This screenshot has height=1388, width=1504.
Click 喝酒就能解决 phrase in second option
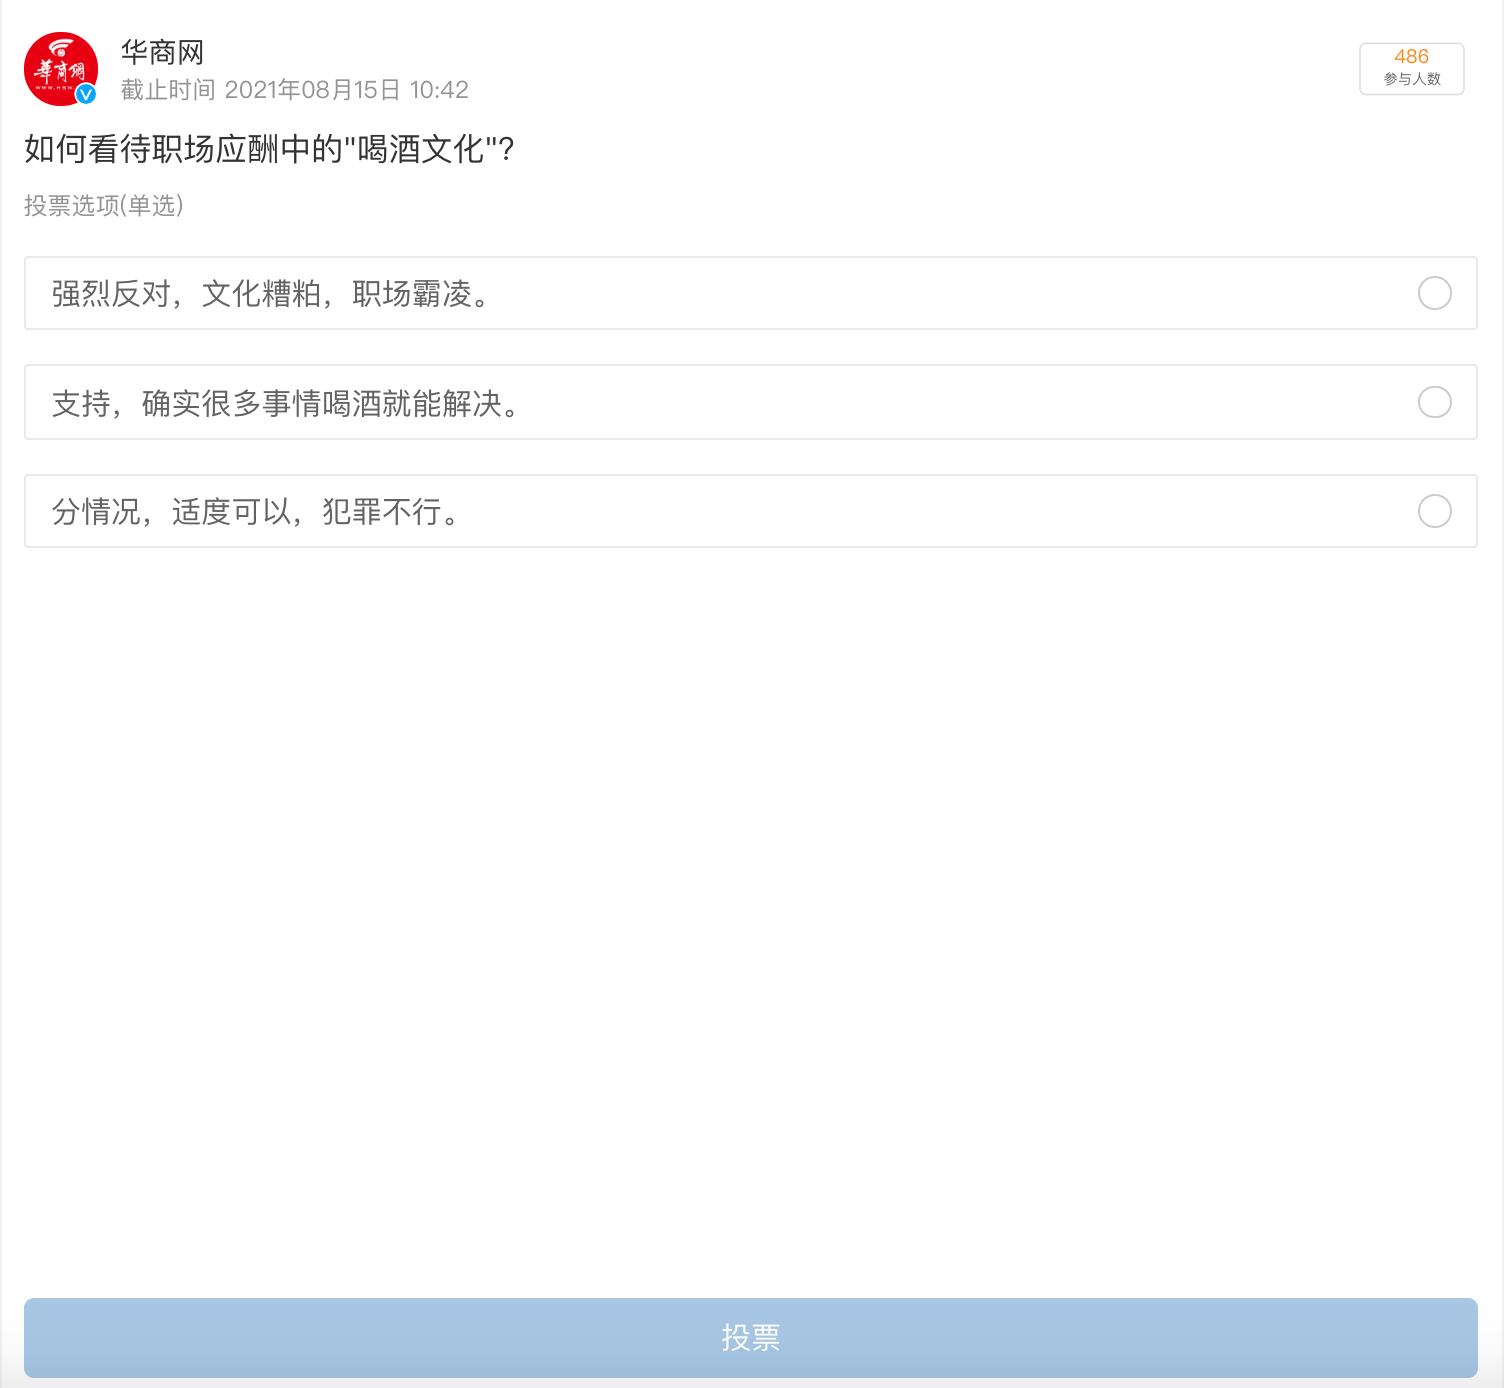[412, 403]
